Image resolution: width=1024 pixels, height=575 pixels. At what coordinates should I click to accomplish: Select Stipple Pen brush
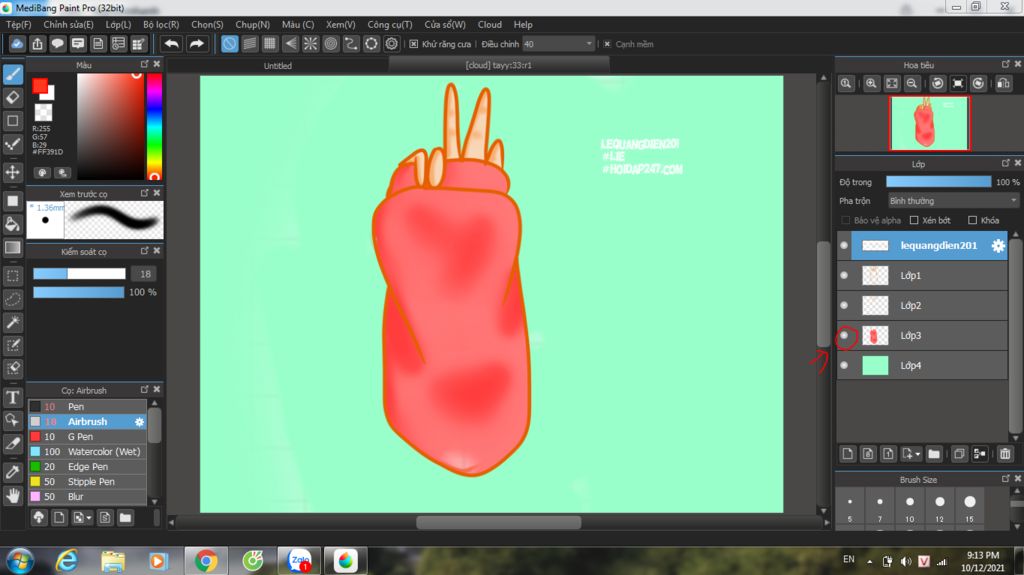[88, 482]
